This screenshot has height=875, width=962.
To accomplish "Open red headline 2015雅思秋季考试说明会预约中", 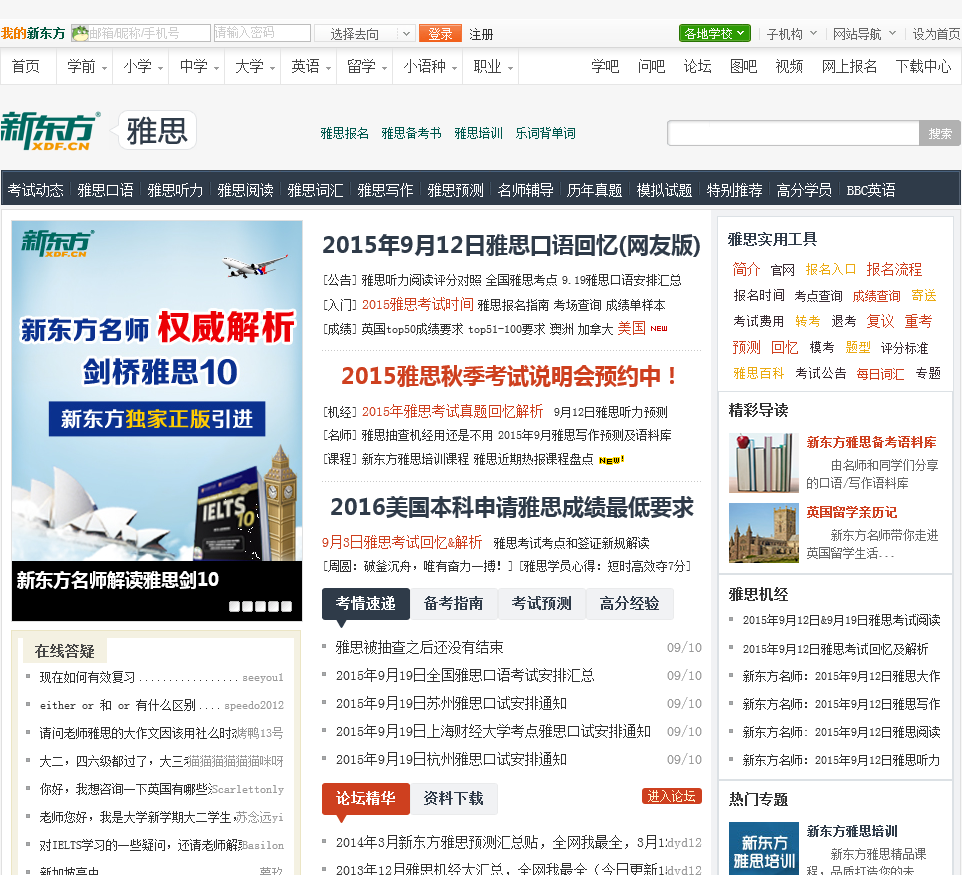I will (509, 376).
